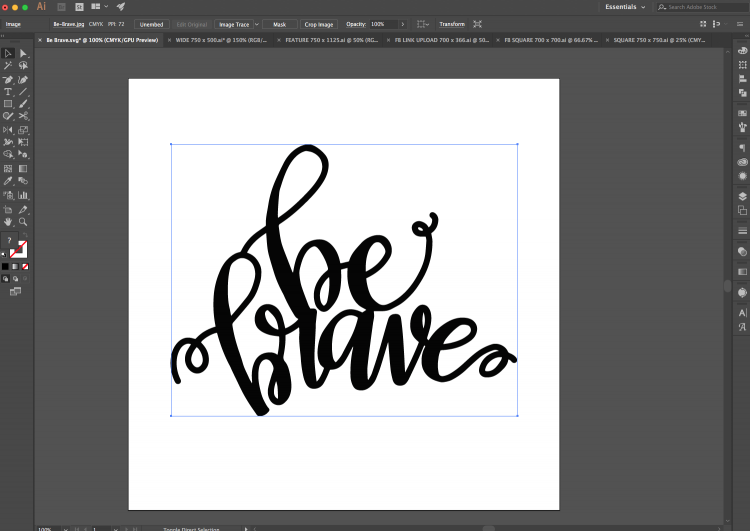Image resolution: width=750 pixels, height=531 pixels.
Task: Open Essentials workspace switcher
Action: [x=625, y=7]
